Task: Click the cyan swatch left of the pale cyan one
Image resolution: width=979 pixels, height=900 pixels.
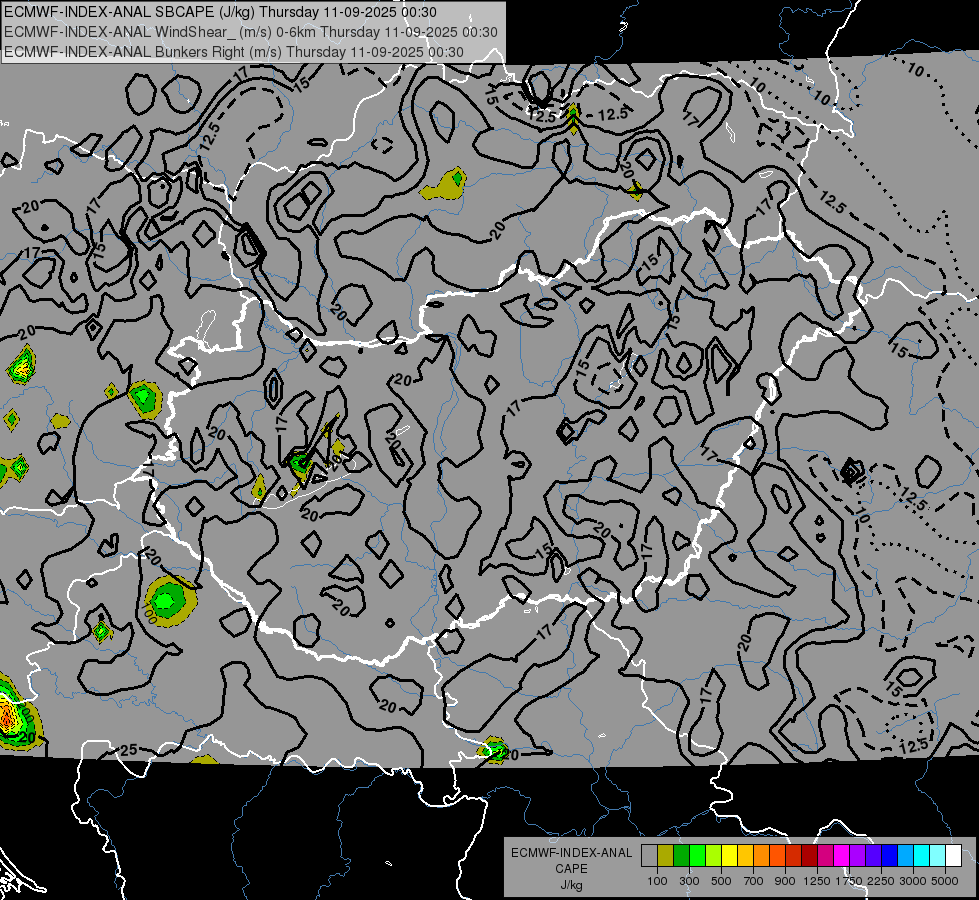Action: pyautogui.click(x=922, y=856)
